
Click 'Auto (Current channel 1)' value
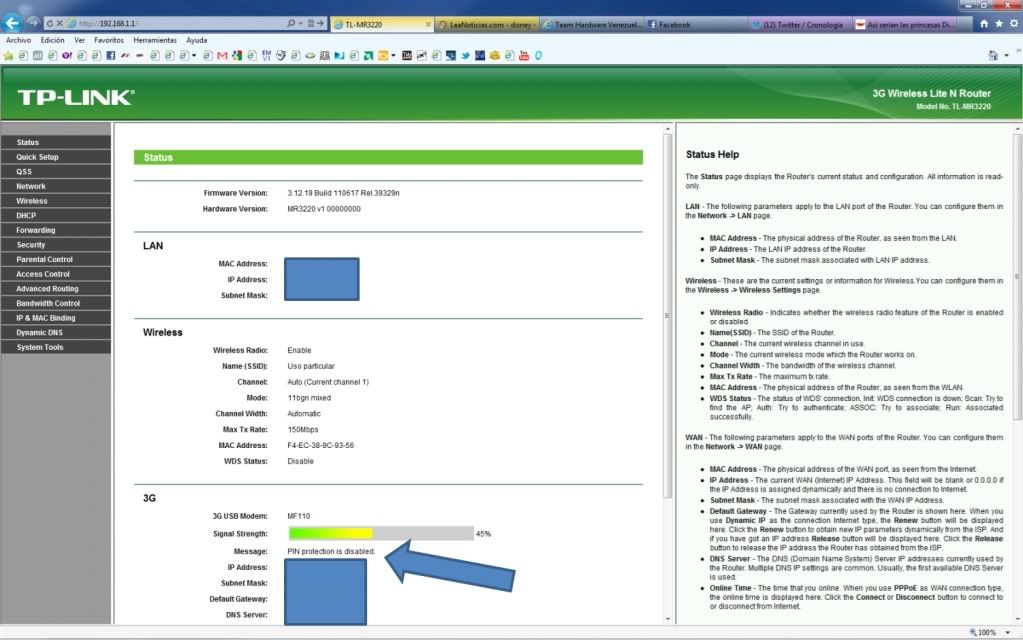[x=328, y=382]
